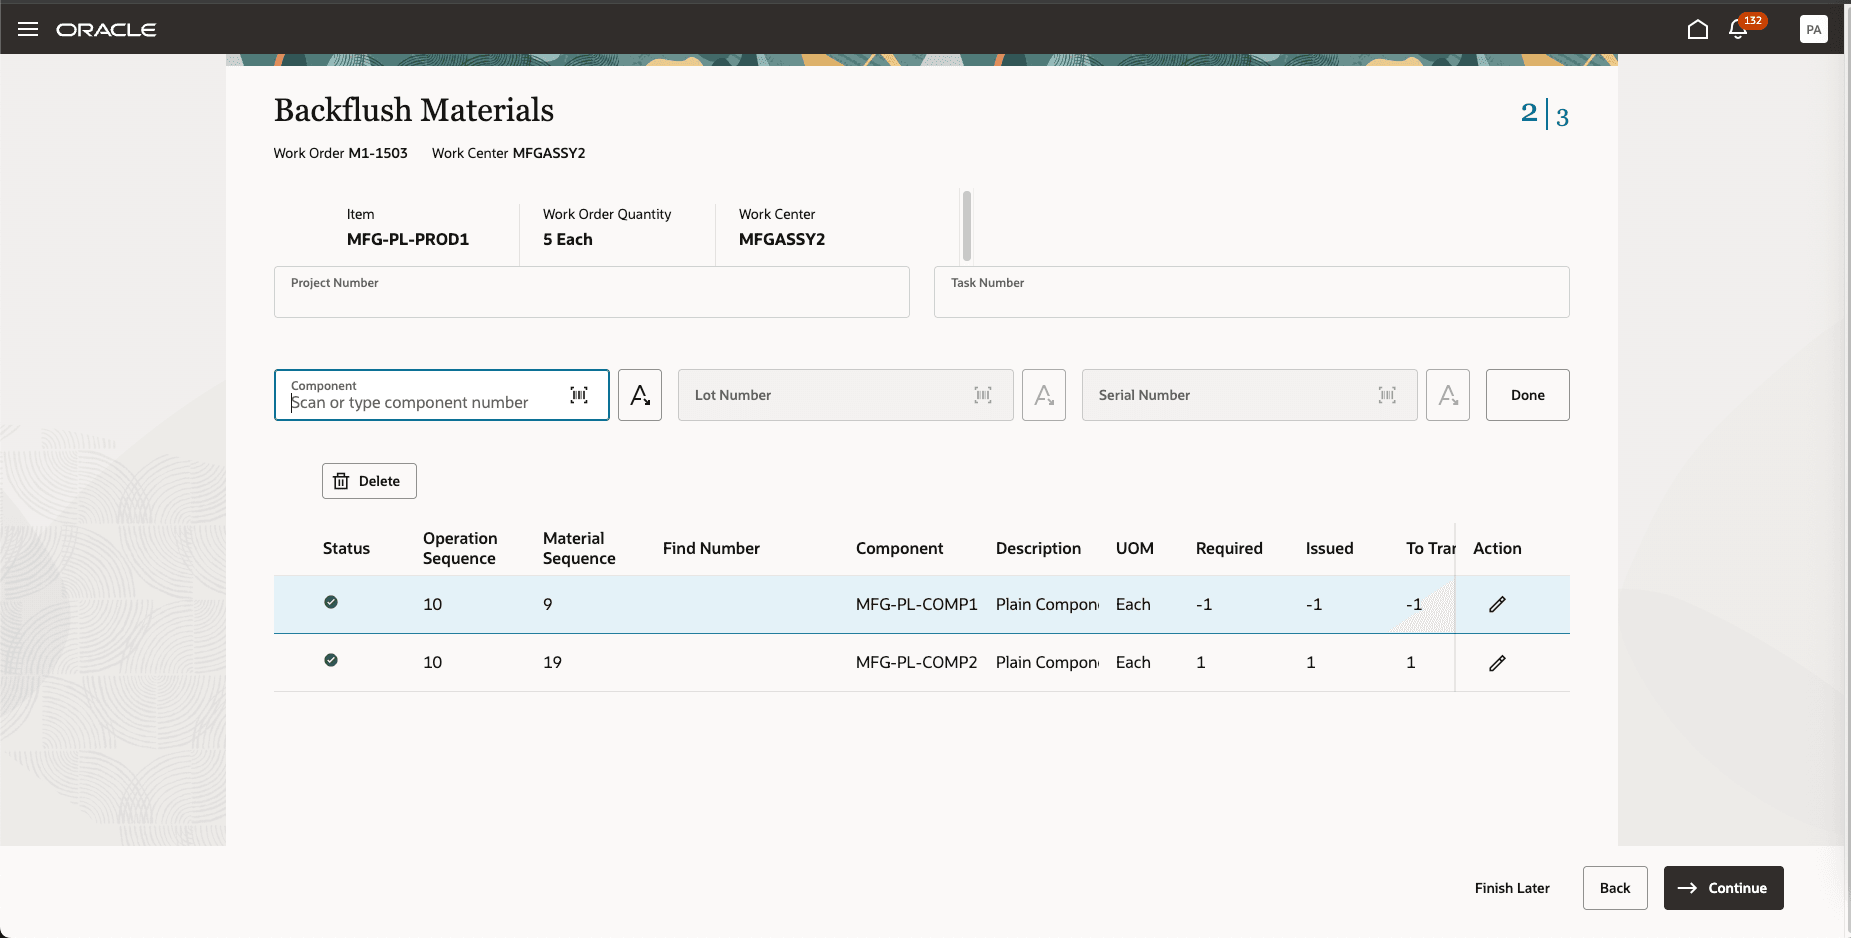
Task: Open edit pencil for the MFG-PL-COMP1 row
Action: pyautogui.click(x=1497, y=604)
